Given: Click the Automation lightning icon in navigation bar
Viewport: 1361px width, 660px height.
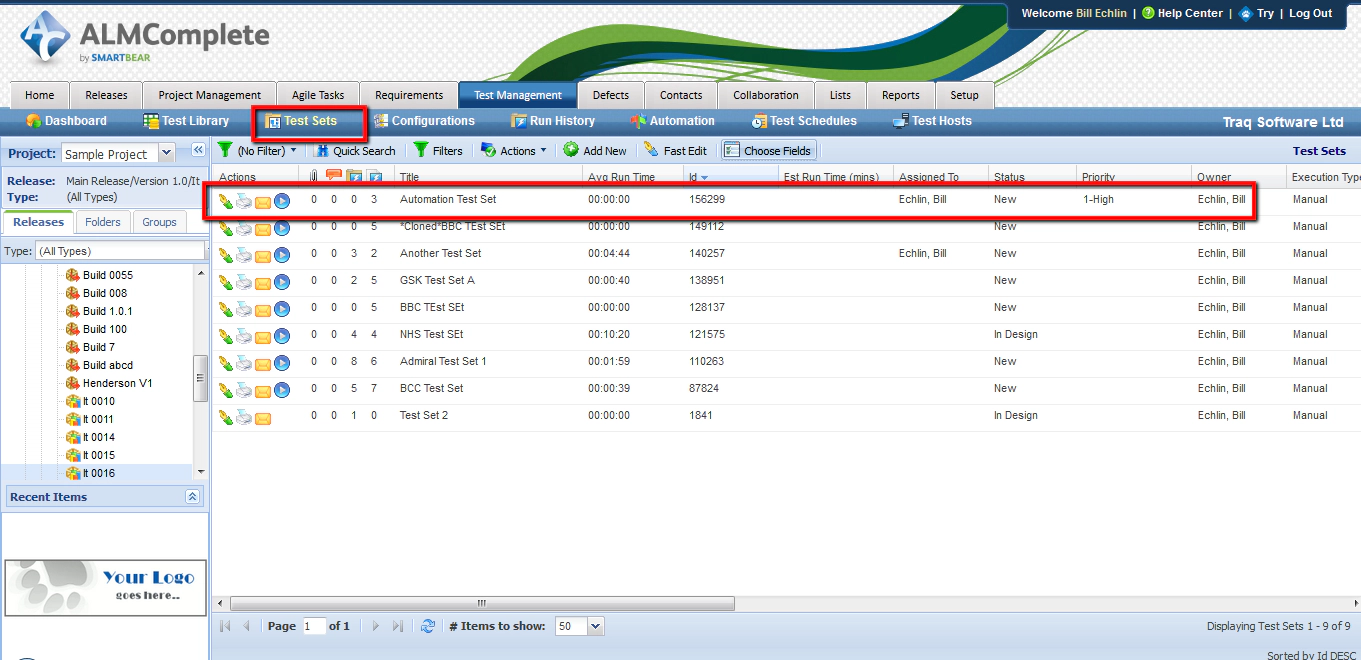Looking at the screenshot, I should 637,120.
